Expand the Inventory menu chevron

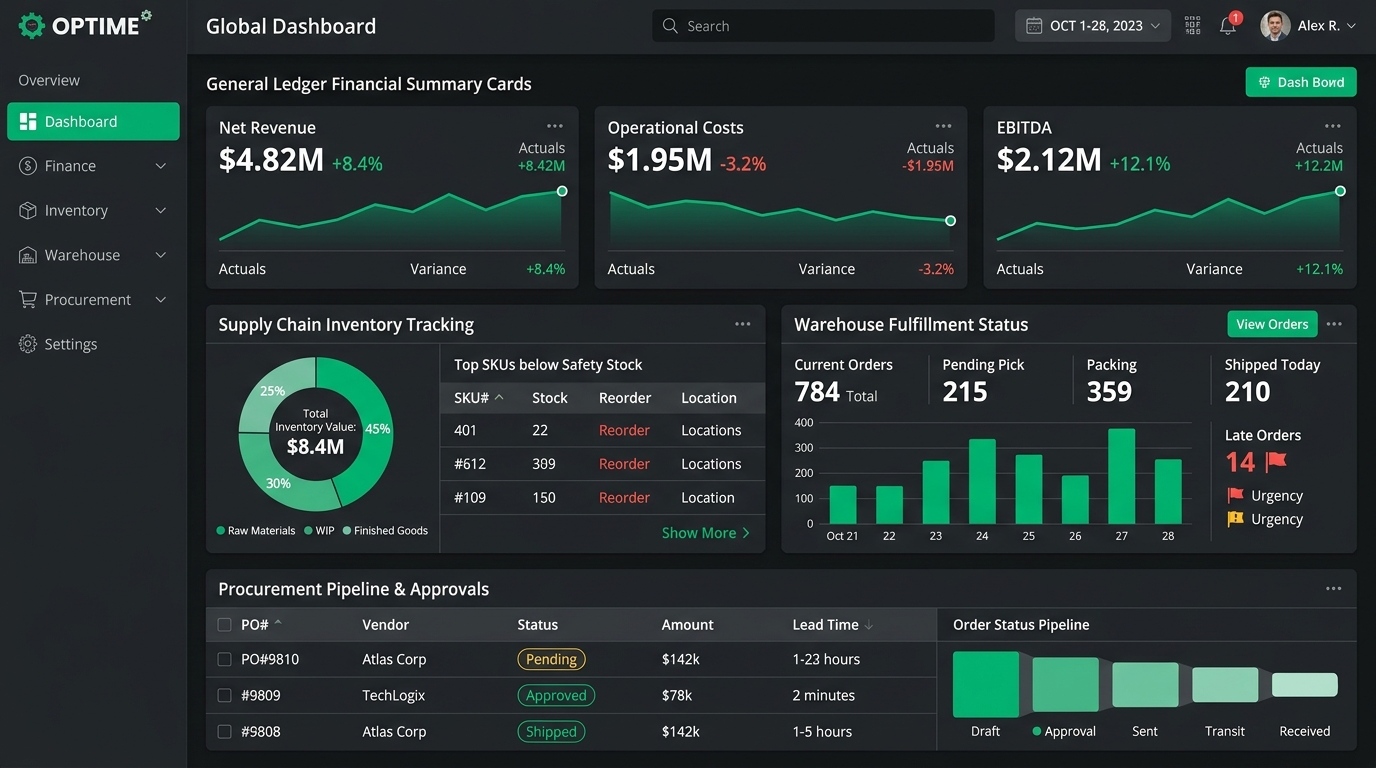tap(161, 211)
